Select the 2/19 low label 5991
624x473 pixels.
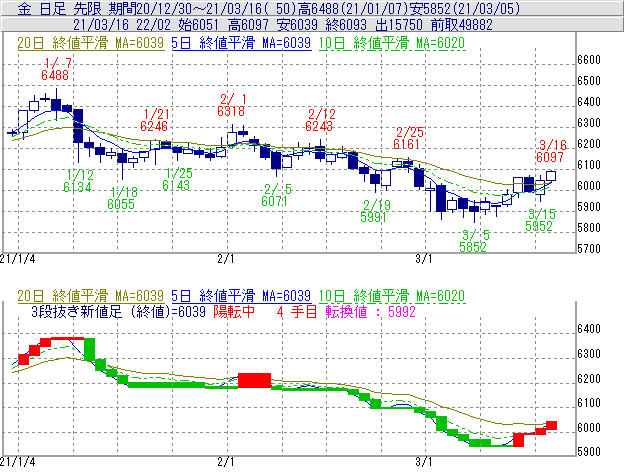374,216
